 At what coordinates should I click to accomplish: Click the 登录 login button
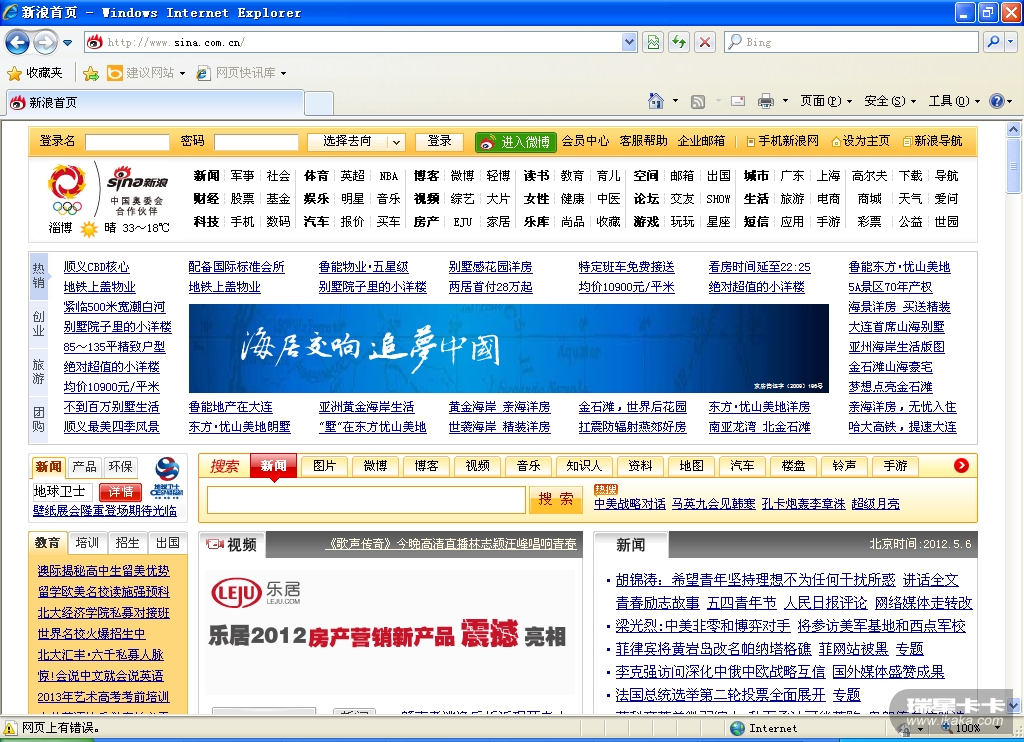coord(439,142)
